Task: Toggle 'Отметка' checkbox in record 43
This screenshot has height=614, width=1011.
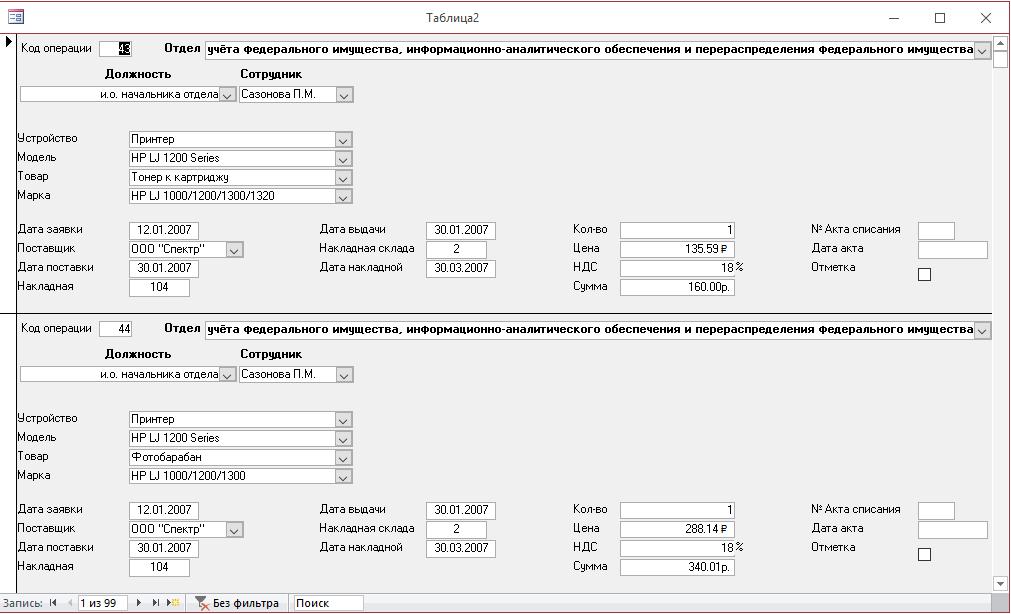Action: (x=924, y=274)
